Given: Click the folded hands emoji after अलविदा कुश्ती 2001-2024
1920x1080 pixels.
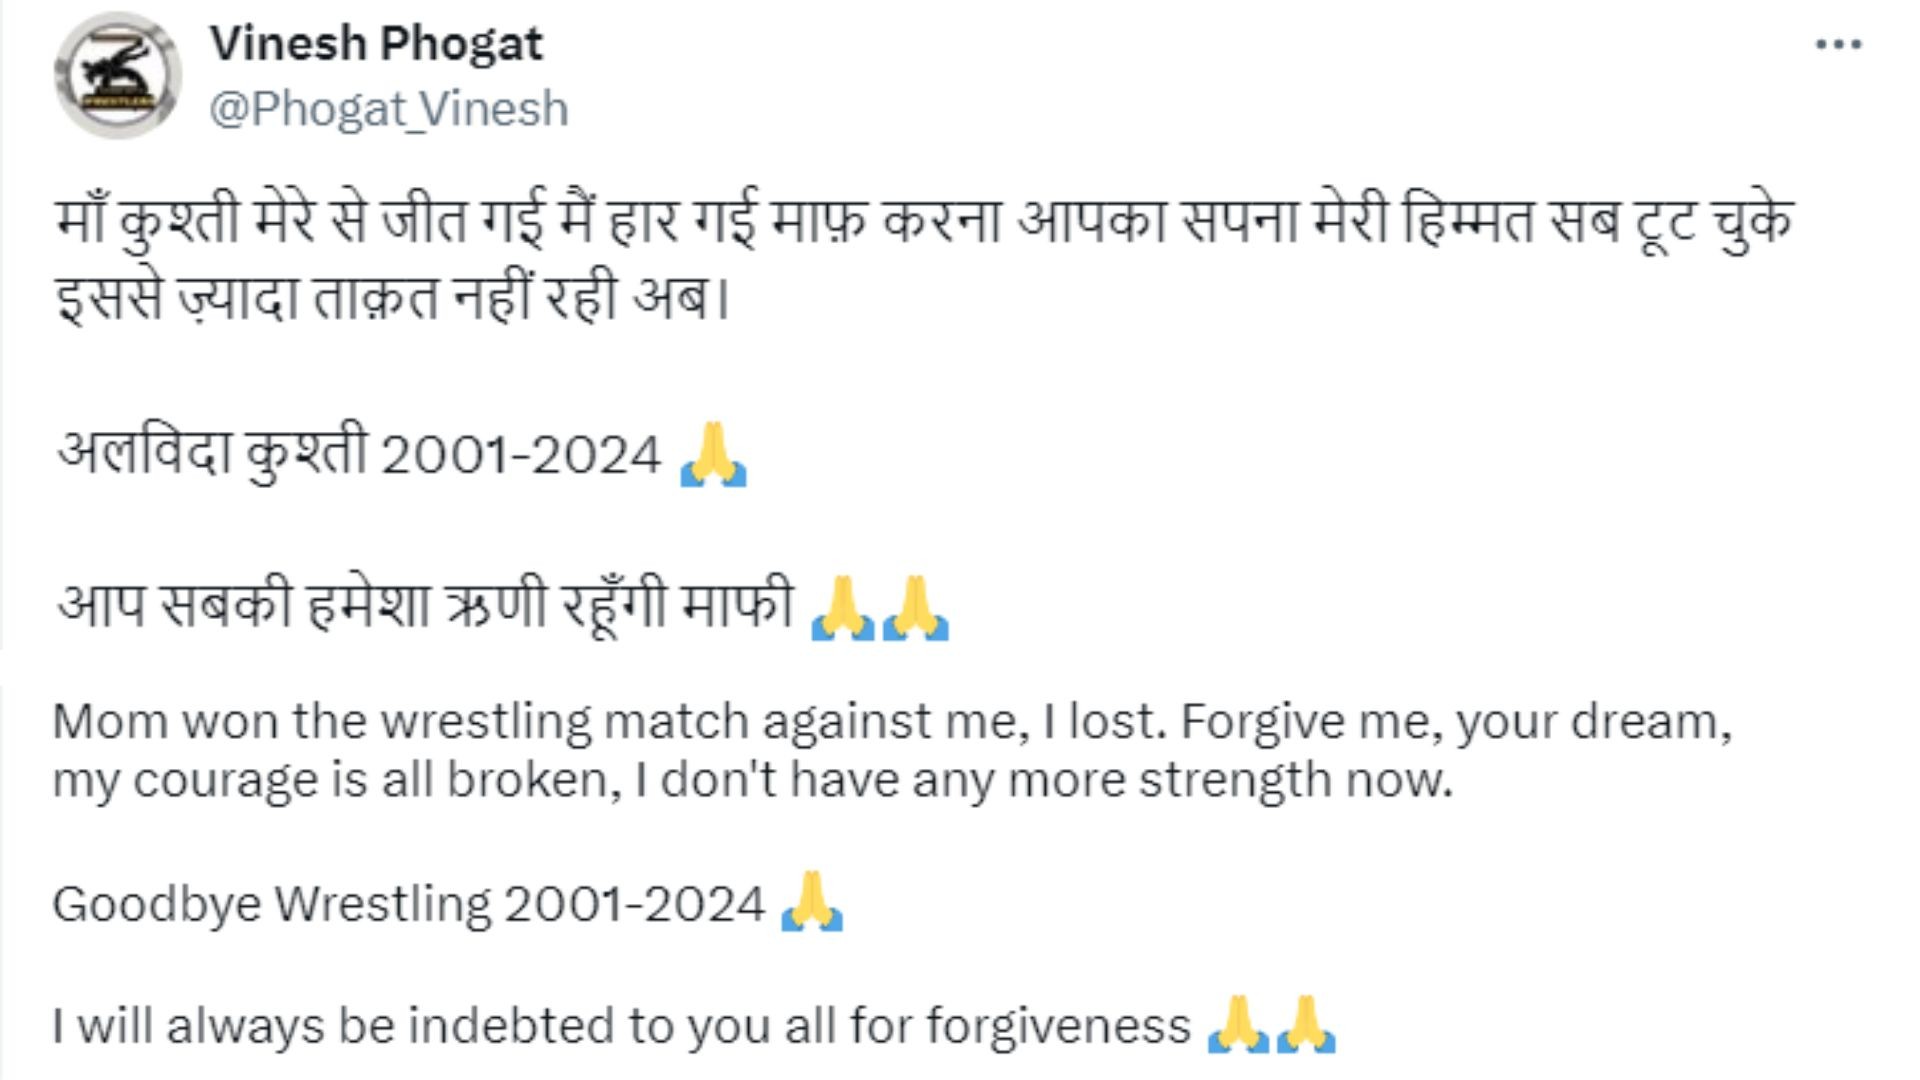Looking at the screenshot, I should click(713, 455).
